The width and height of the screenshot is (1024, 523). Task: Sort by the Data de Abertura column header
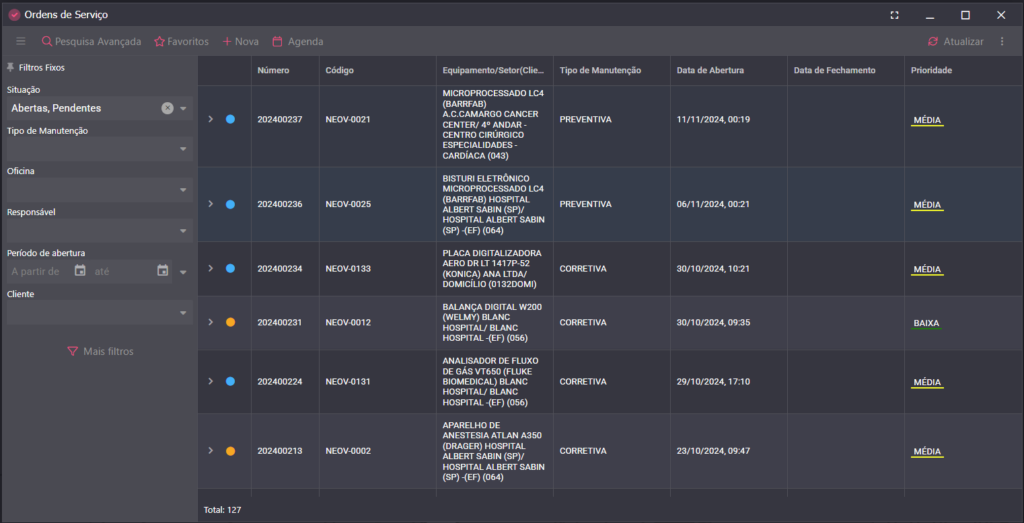pyautogui.click(x=710, y=71)
